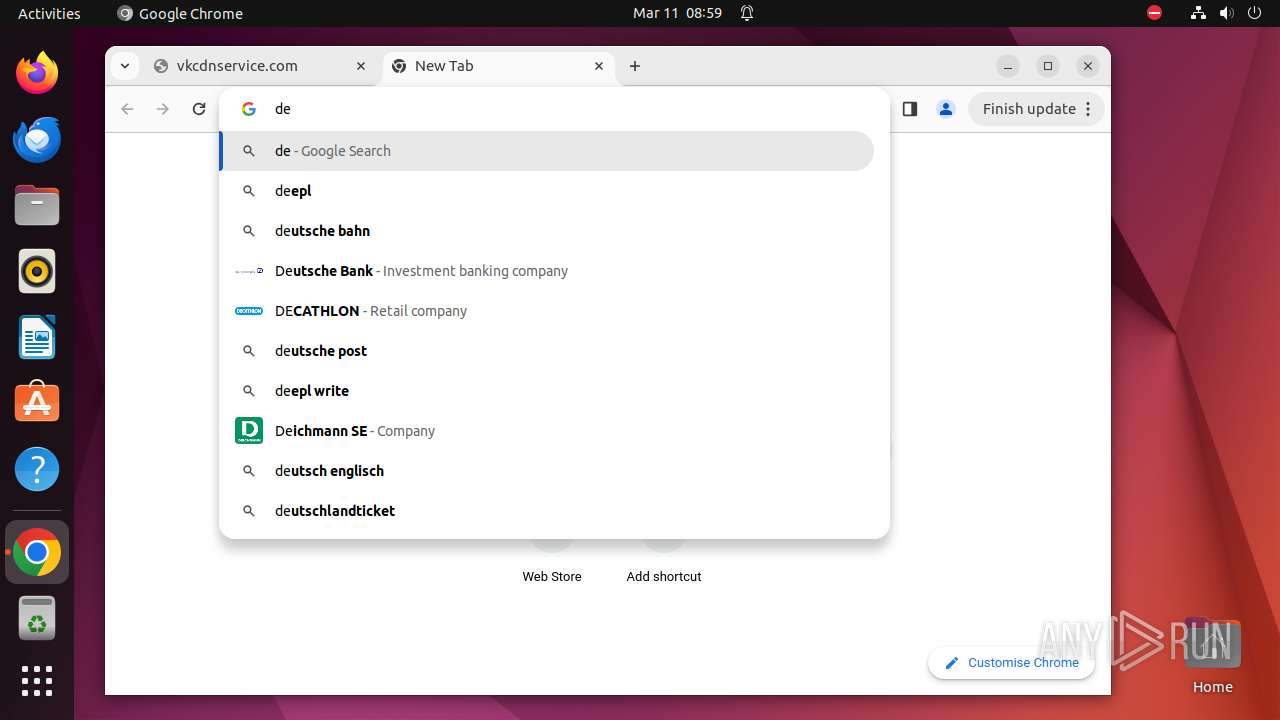Select 'Deichmann SE - Company' suggestion

click(x=546, y=431)
